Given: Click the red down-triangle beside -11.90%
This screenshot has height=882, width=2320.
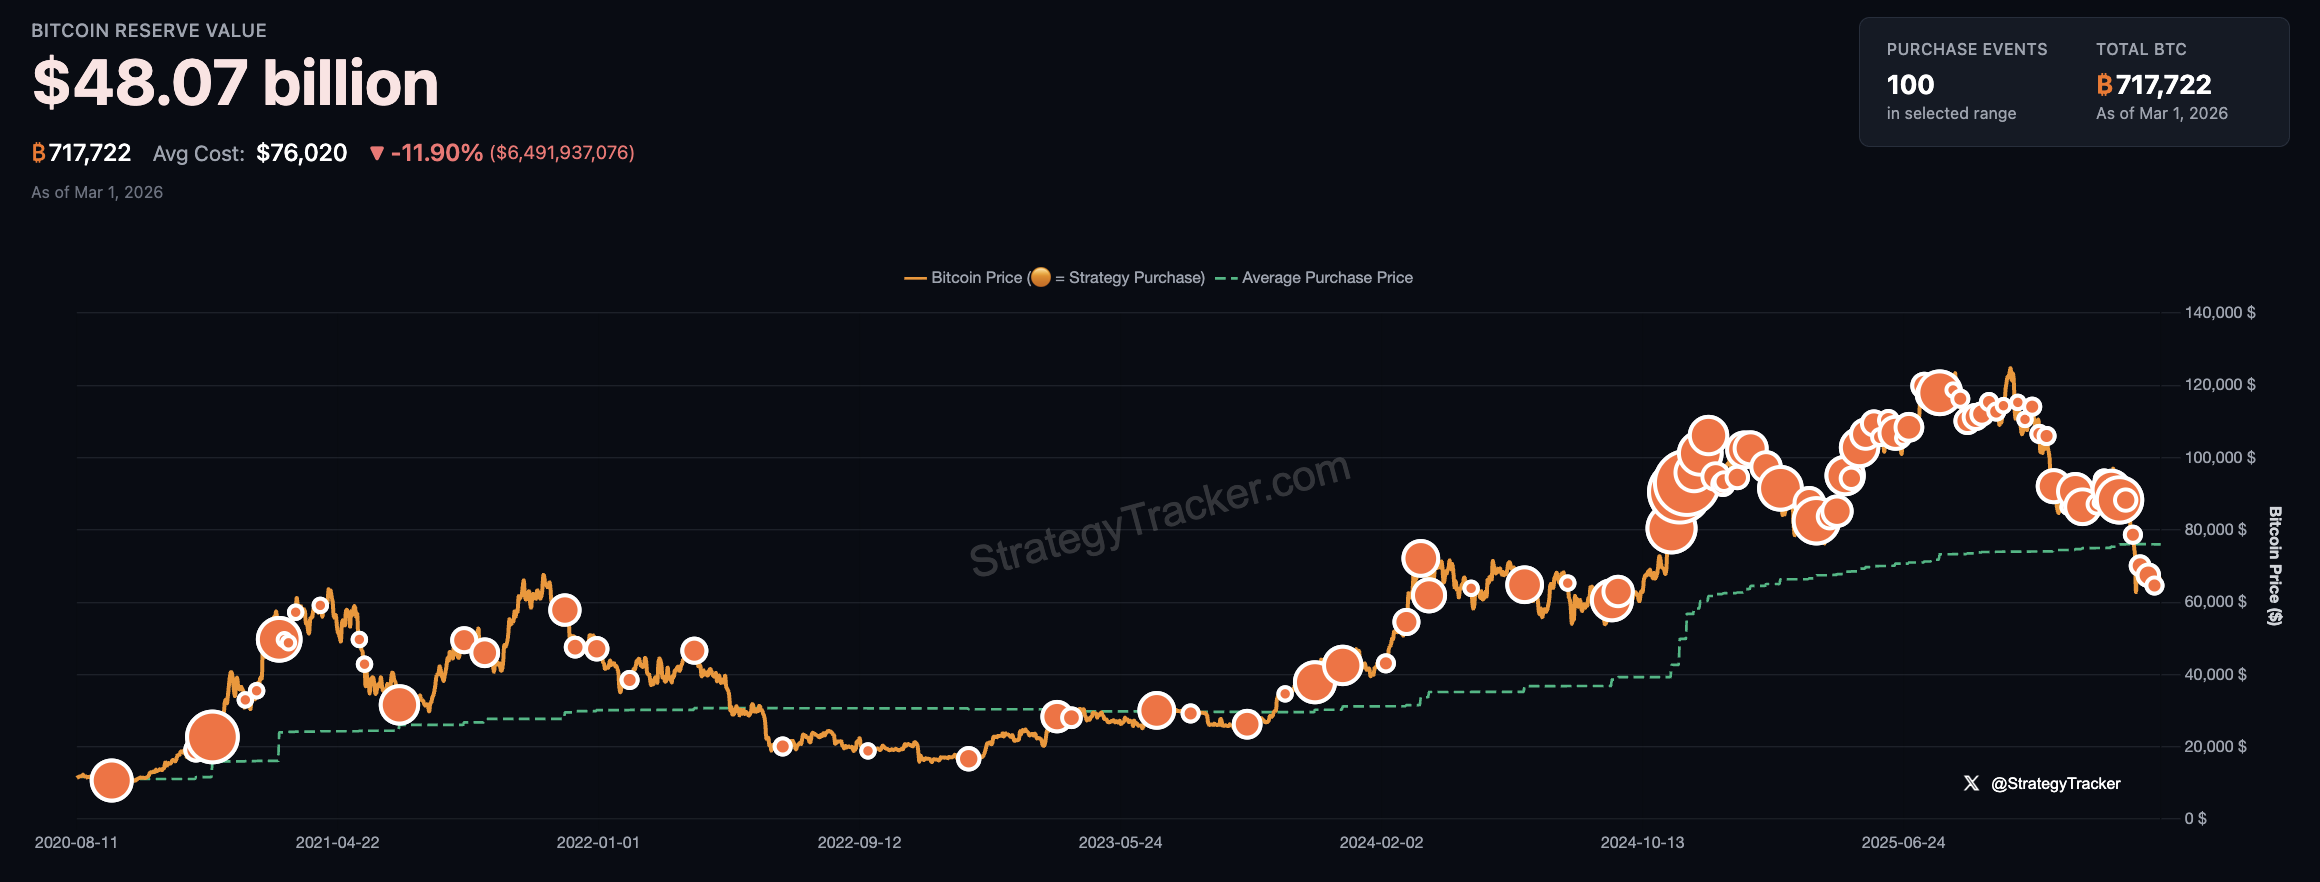Looking at the screenshot, I should pos(377,153).
